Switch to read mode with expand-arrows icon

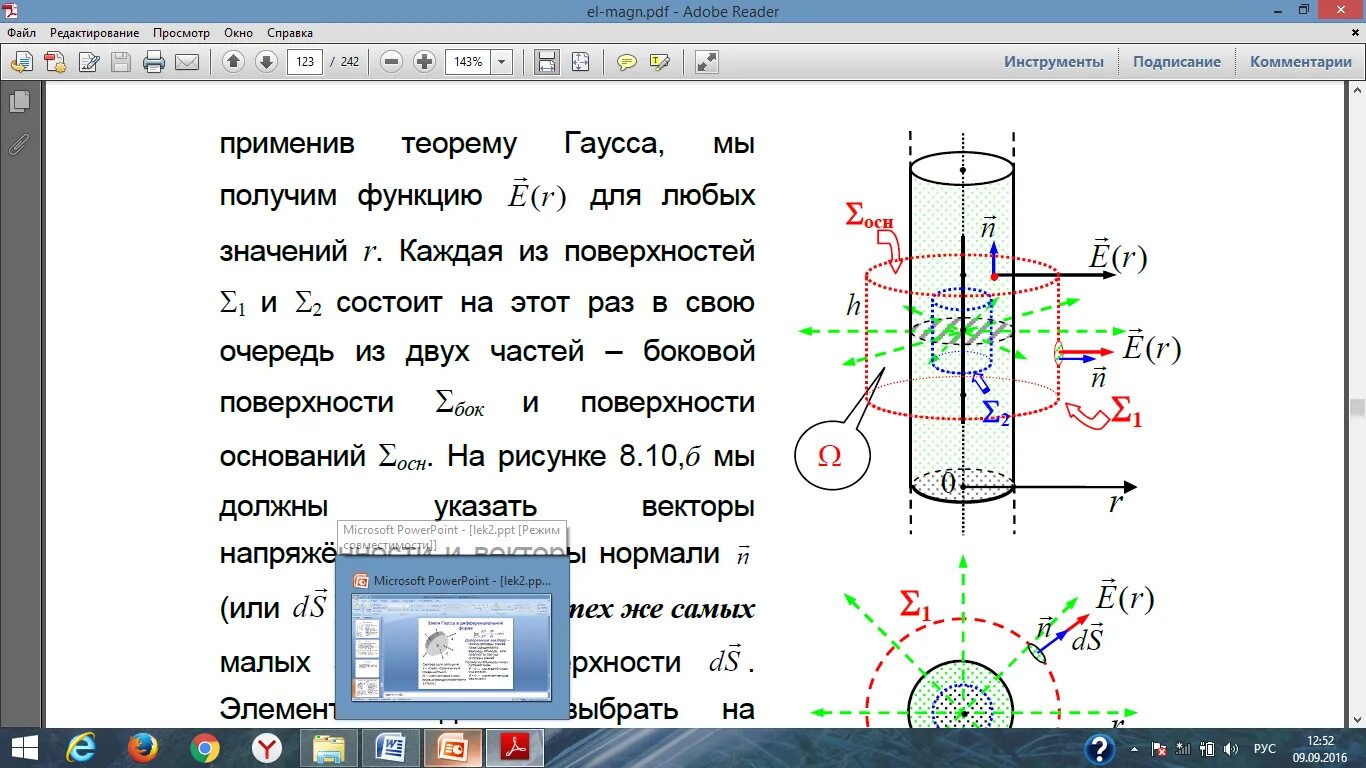707,62
